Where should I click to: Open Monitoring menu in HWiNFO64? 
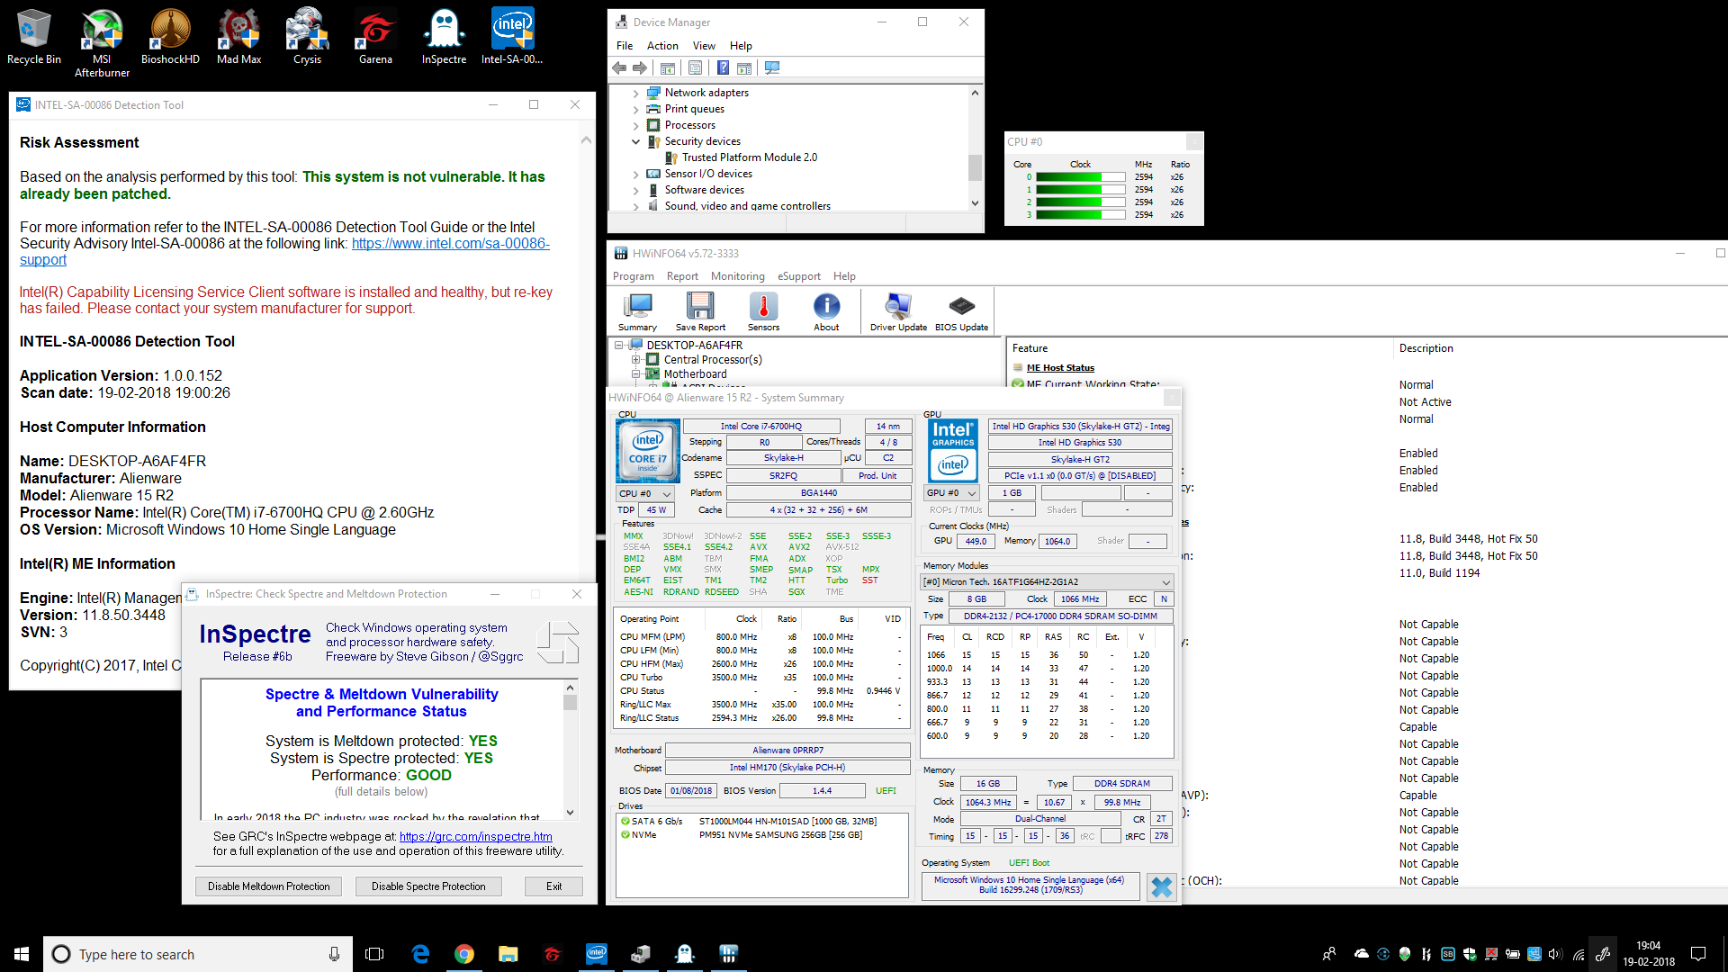737,276
